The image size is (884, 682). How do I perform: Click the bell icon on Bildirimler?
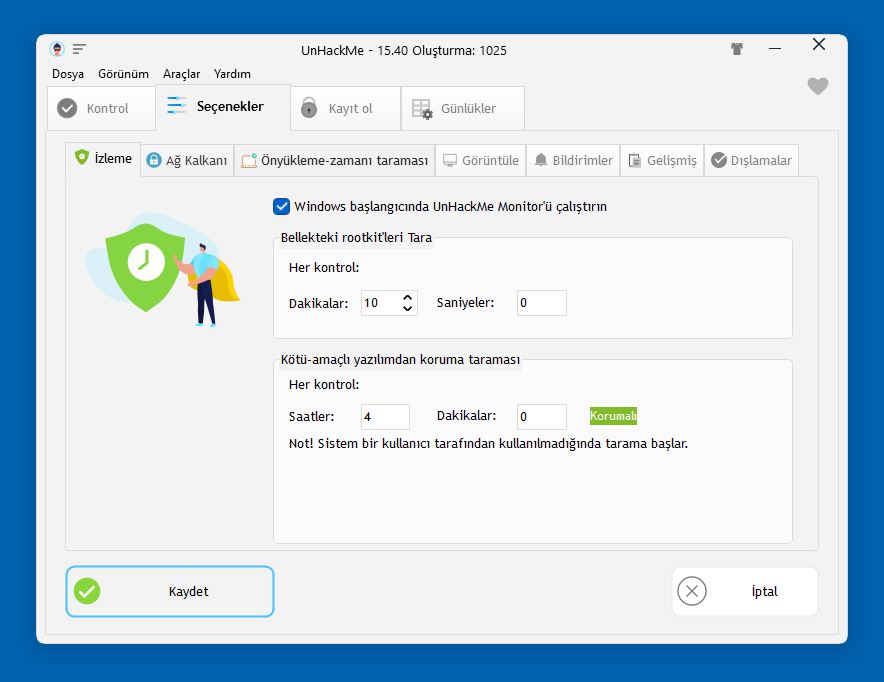[541, 160]
